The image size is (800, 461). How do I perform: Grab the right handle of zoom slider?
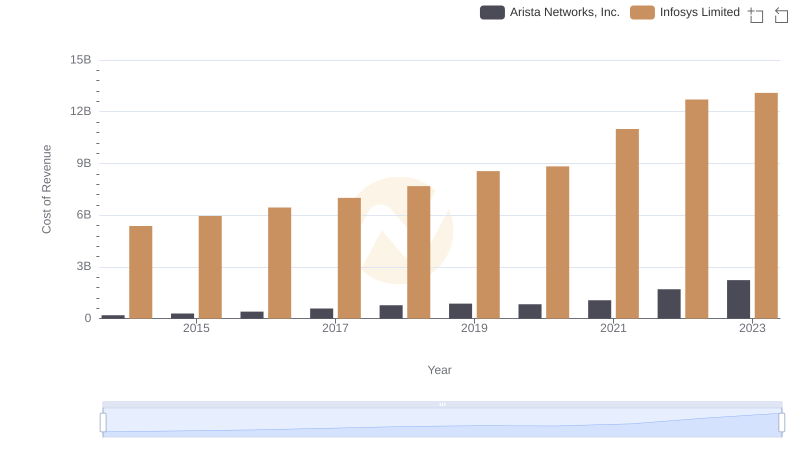(x=781, y=423)
